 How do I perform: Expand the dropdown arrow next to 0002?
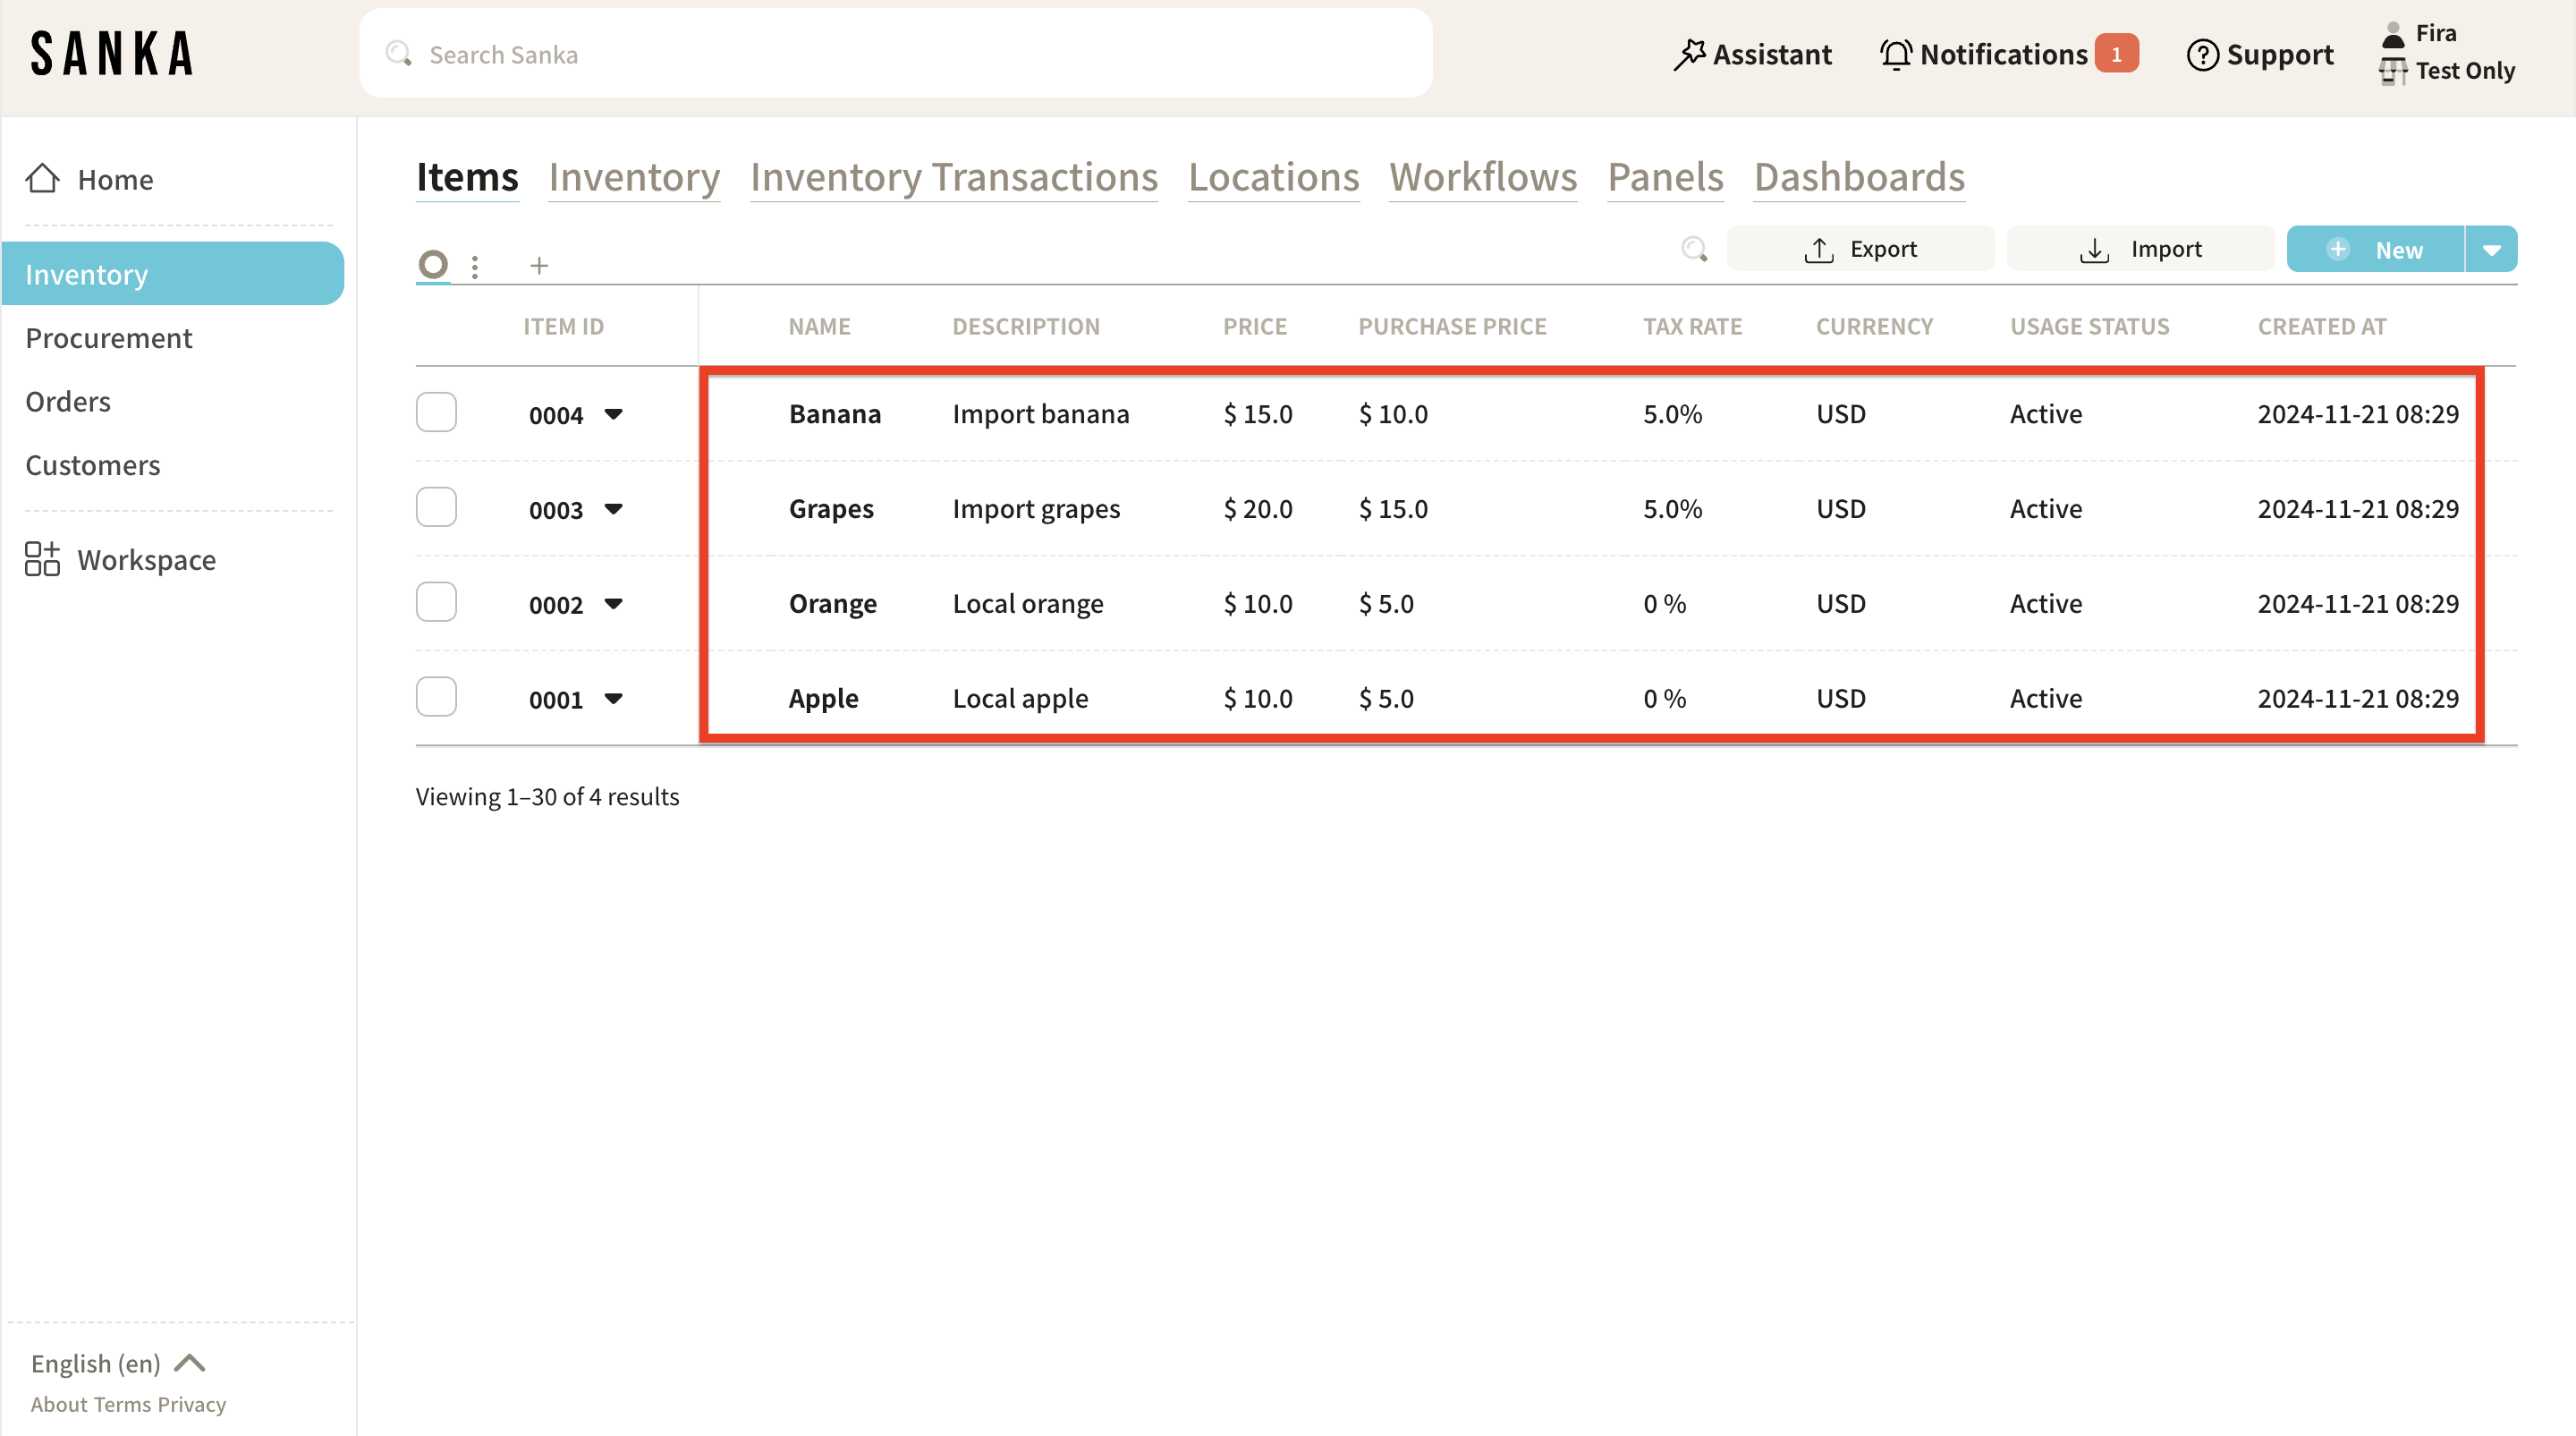tap(614, 603)
